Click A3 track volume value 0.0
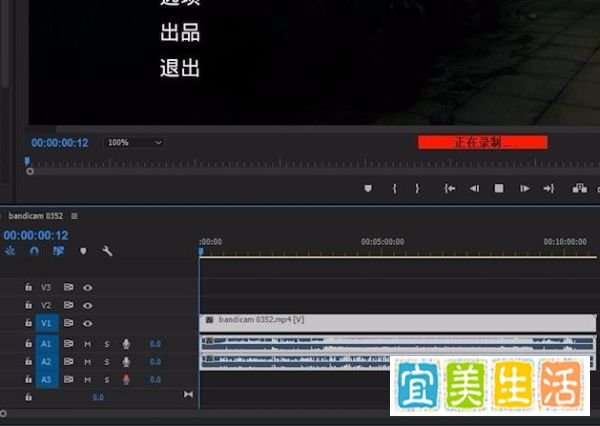This screenshot has width=600, height=426. click(x=155, y=380)
